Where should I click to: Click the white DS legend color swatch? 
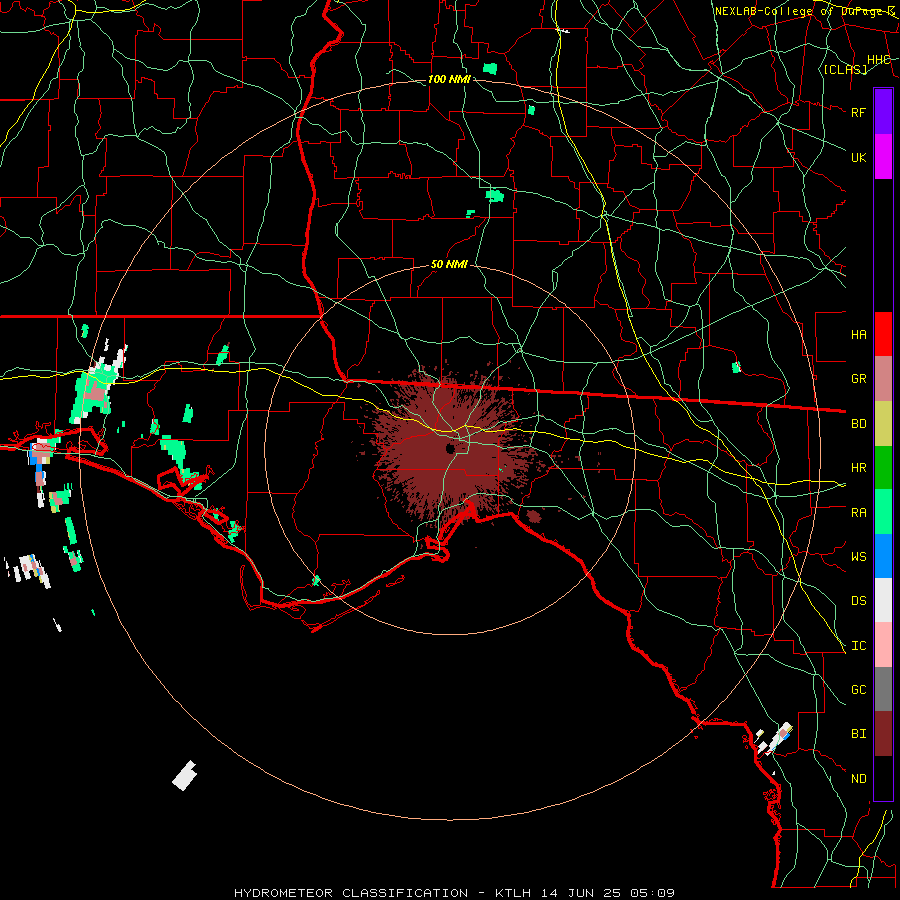click(x=883, y=600)
